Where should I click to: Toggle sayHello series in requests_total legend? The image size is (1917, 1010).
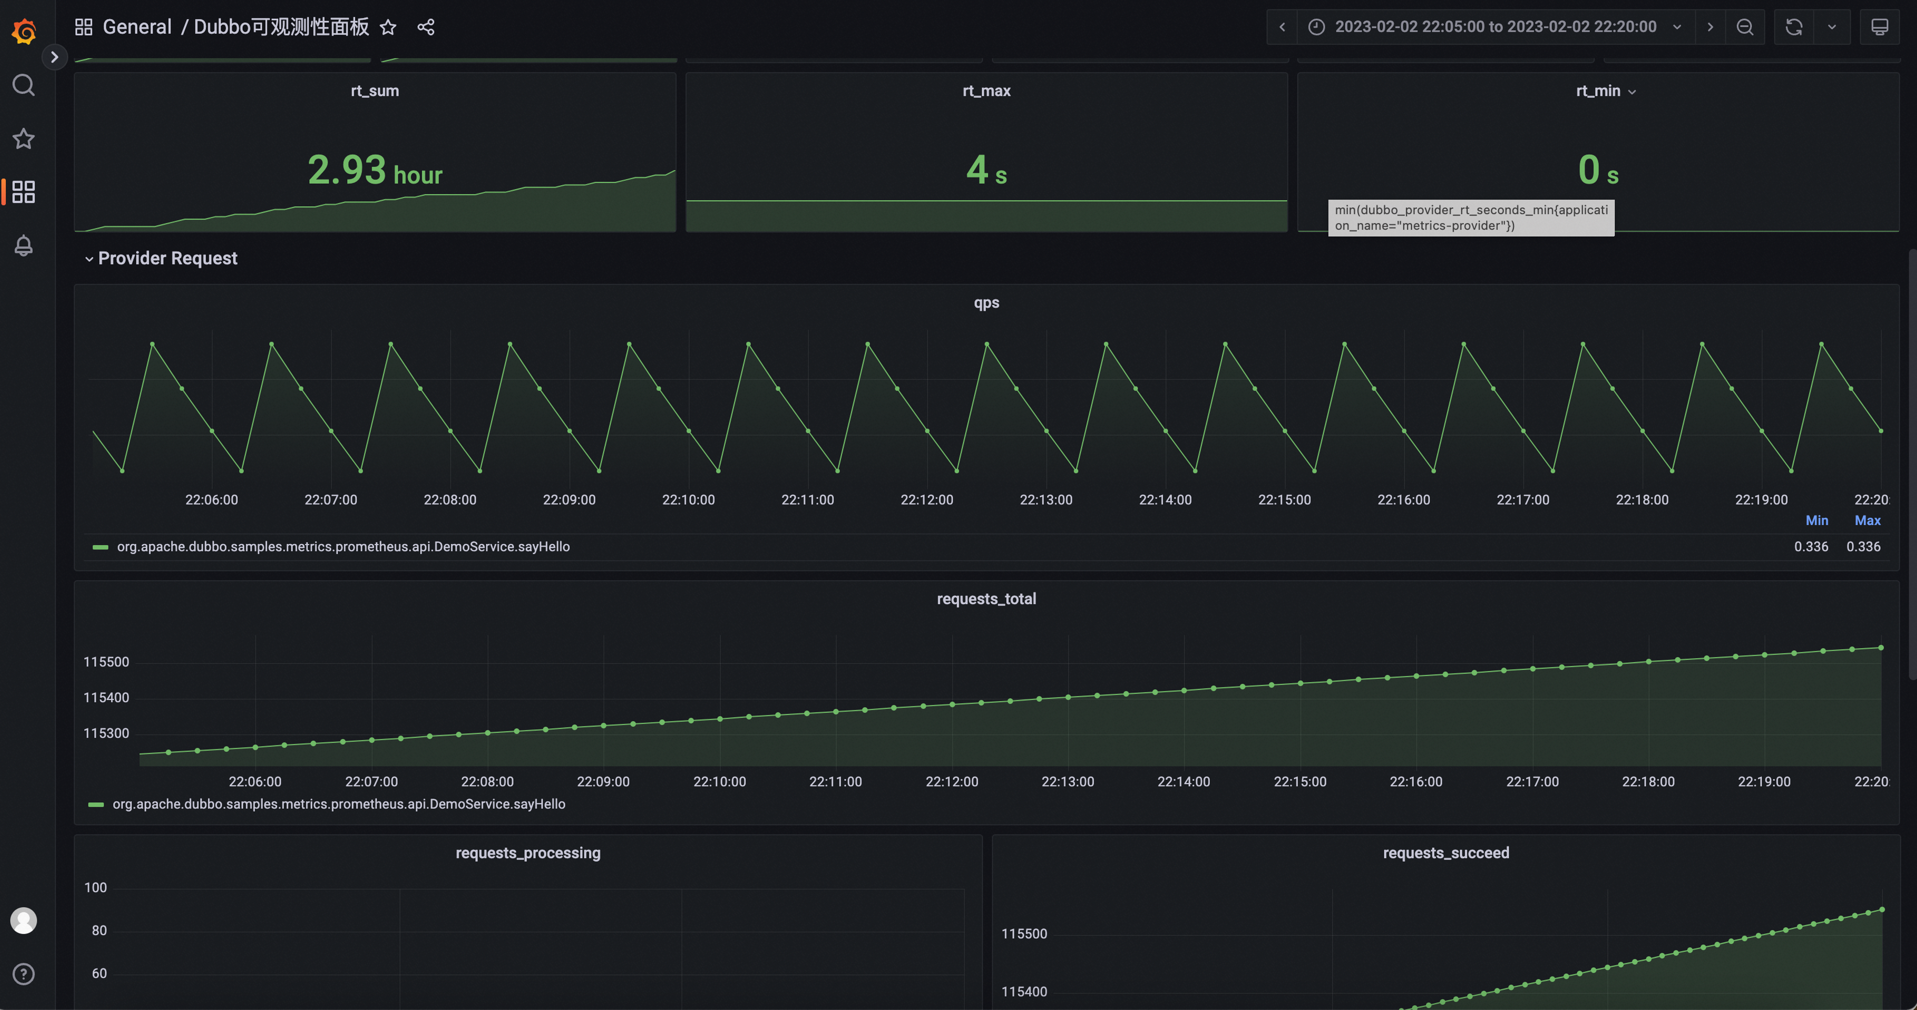[338, 804]
